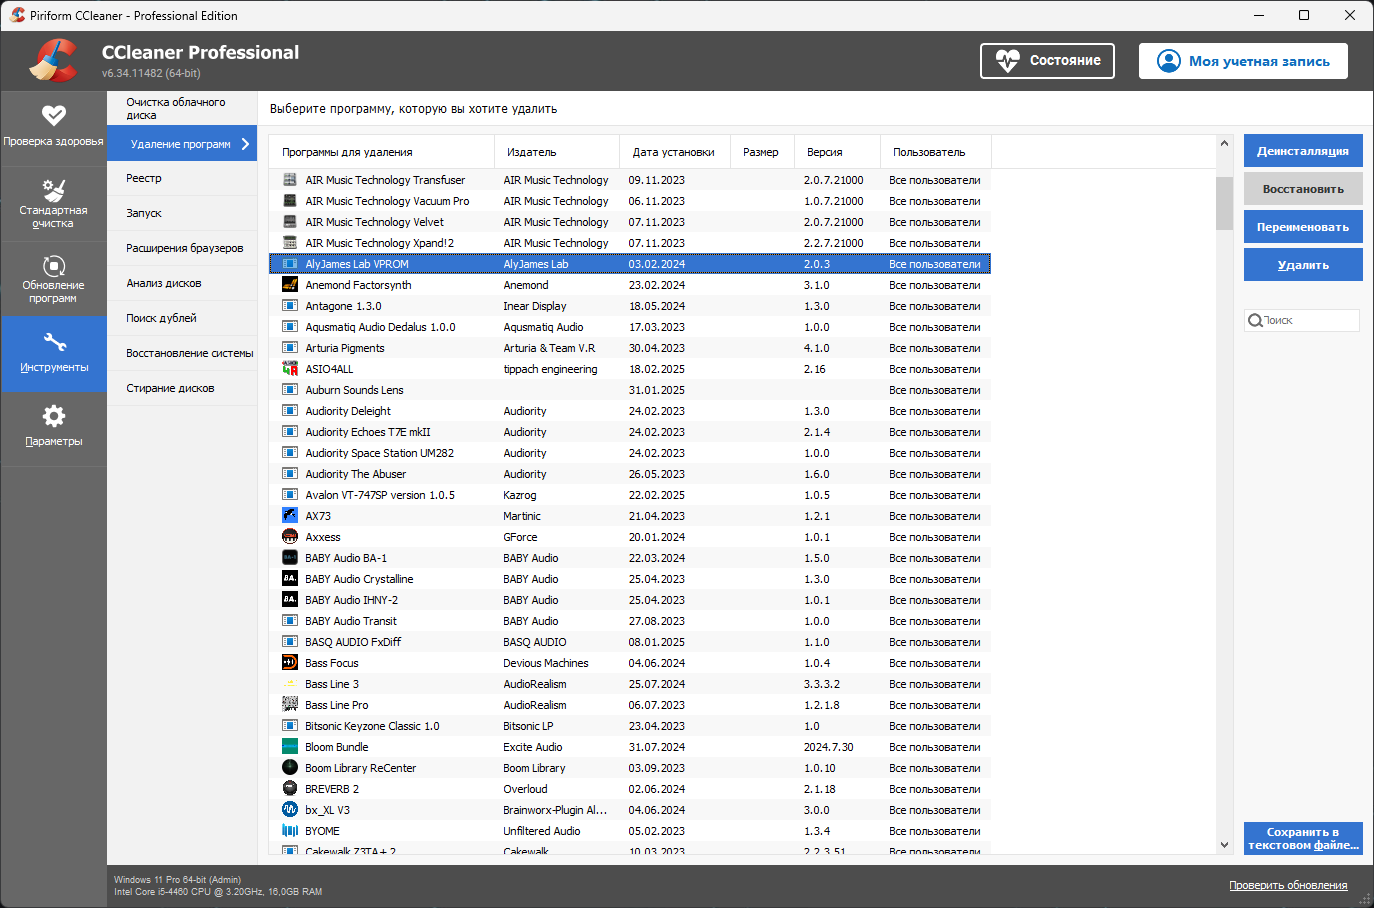Switch to Расширения браузеров
The image size is (1374, 908).
[x=181, y=248]
